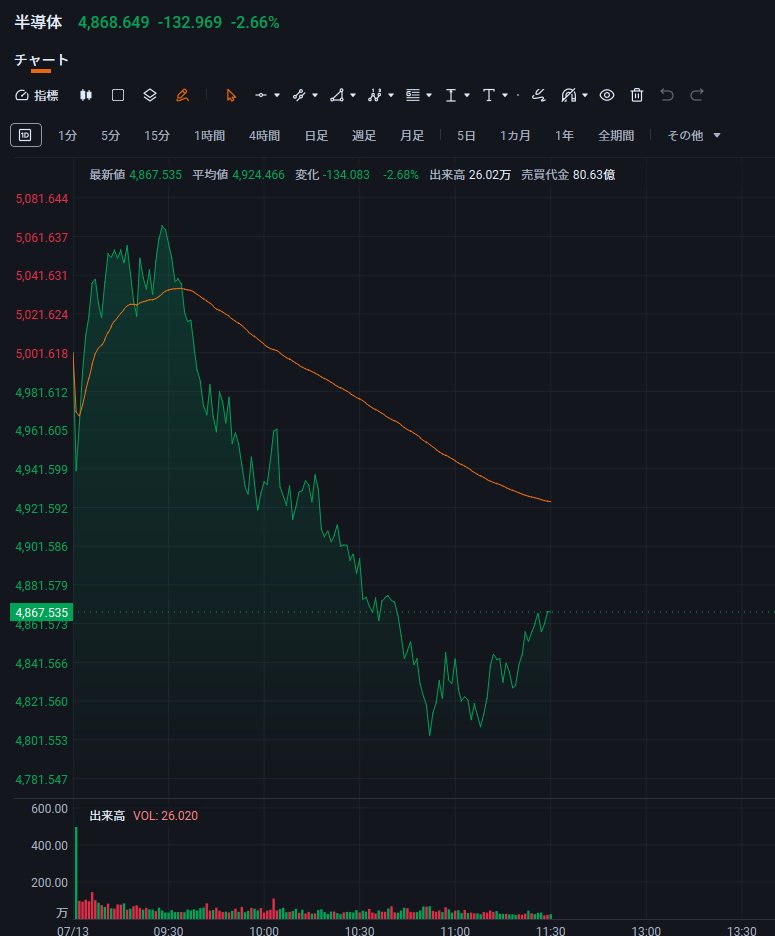Click the 出来高 volume panel label
Viewport: 775px width, 936px height.
pyautogui.click(x=107, y=815)
